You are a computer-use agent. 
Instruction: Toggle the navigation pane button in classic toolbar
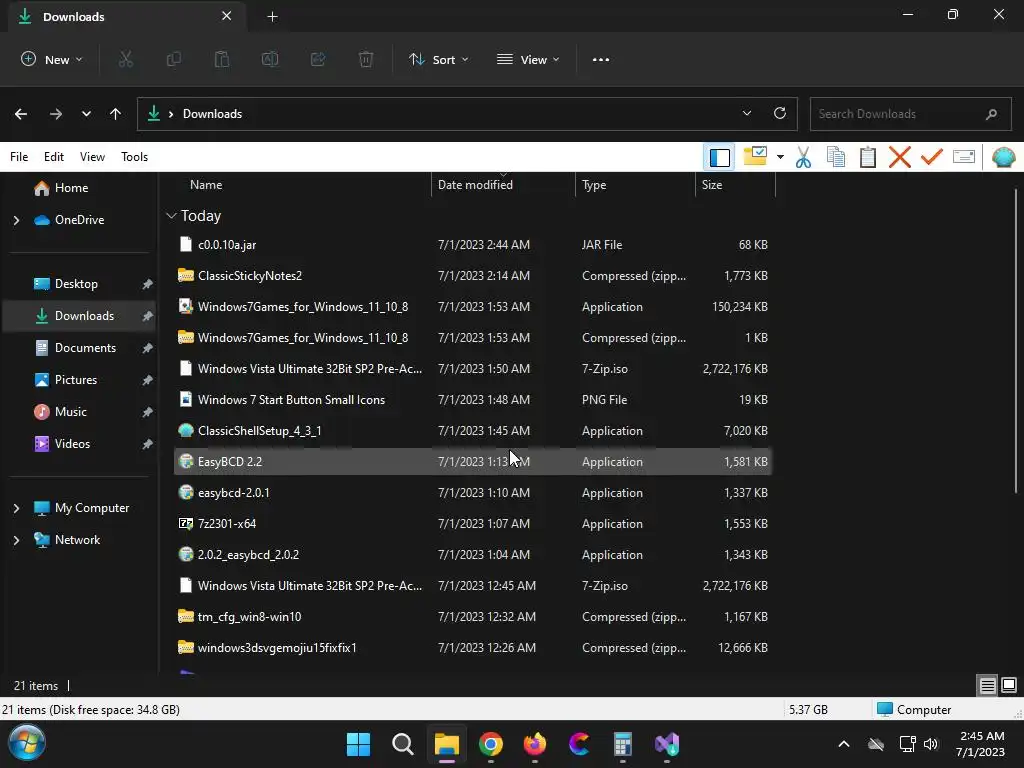click(x=719, y=157)
